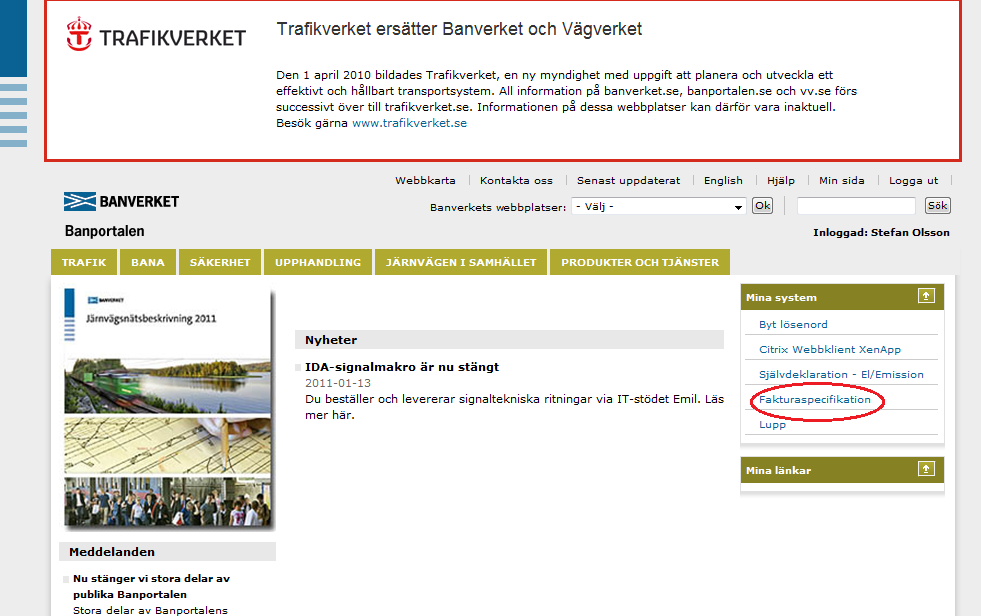Click the Banportalen heading
The image size is (981, 616).
(x=104, y=231)
